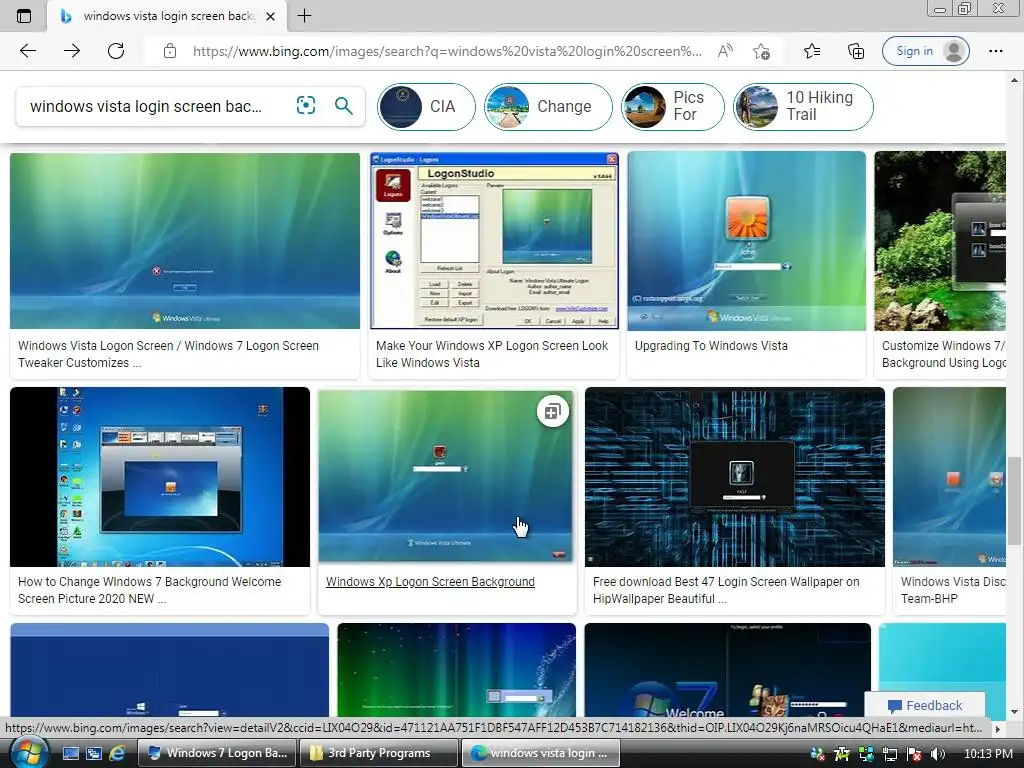Viewport: 1024px width, 768px height.
Task: Open How to Change Windows 7 Background caption
Action: pyautogui.click(x=150, y=590)
